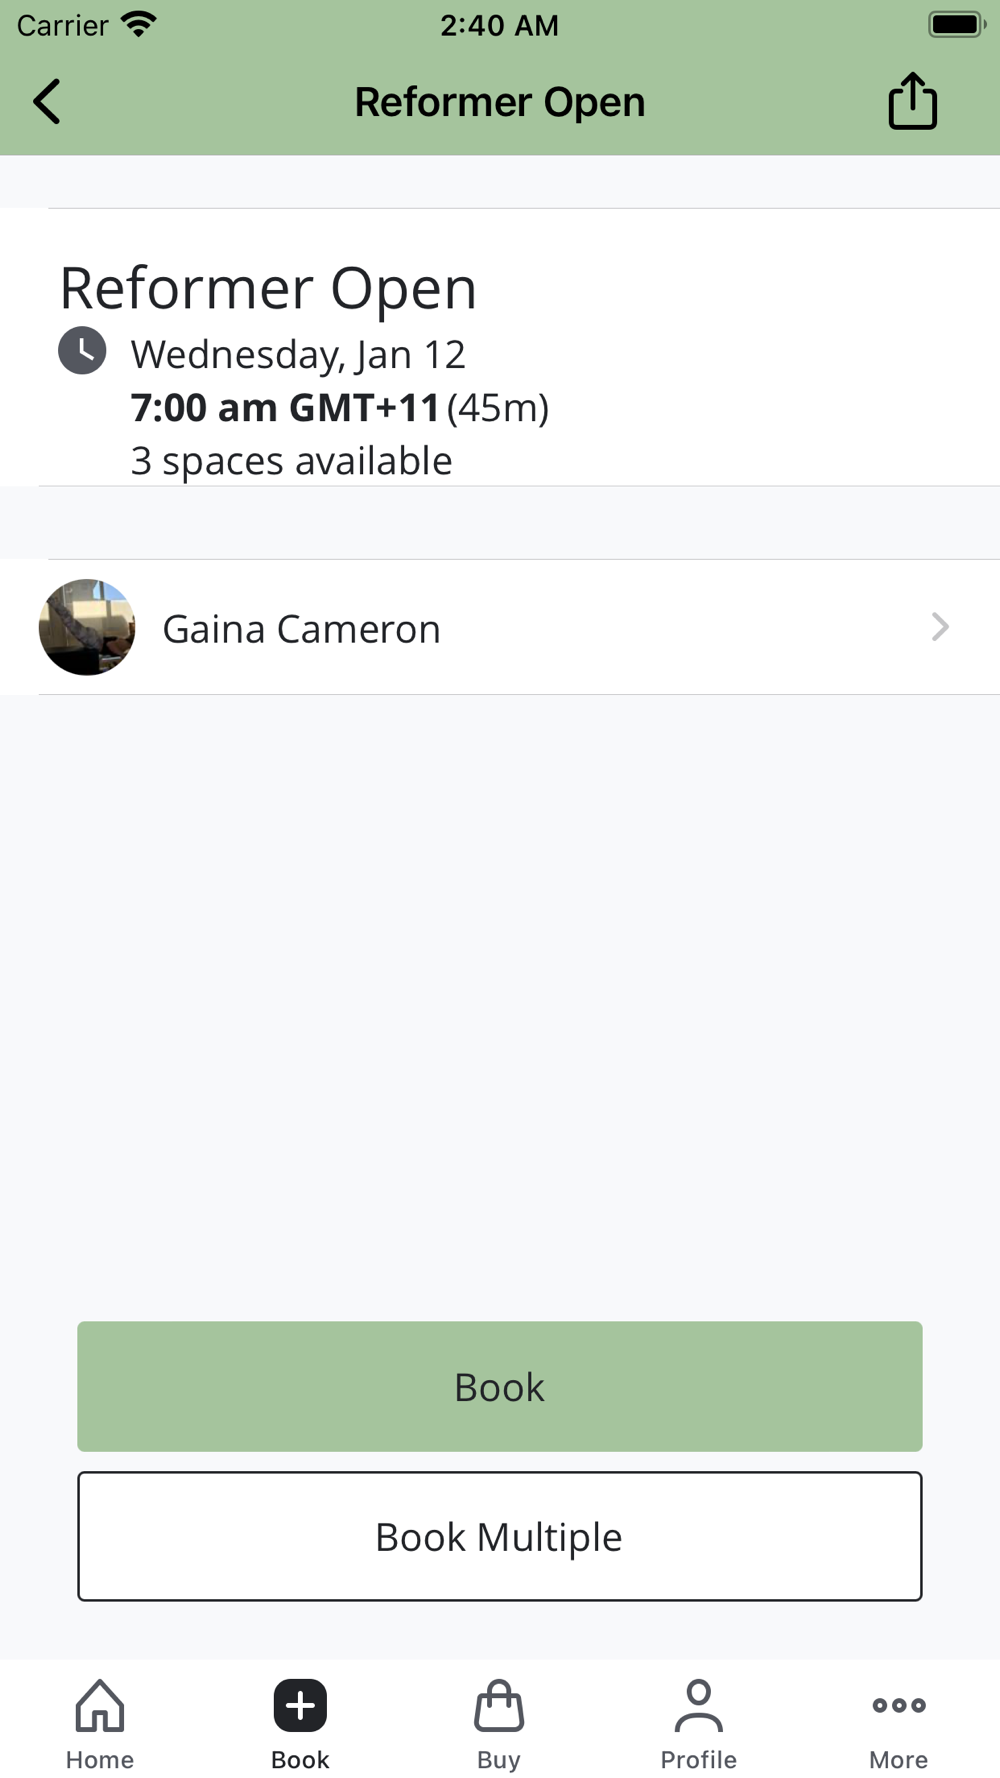Open the Buy shopping bag tab
Screen dimensions: 1000x1778
[x=499, y=1724]
